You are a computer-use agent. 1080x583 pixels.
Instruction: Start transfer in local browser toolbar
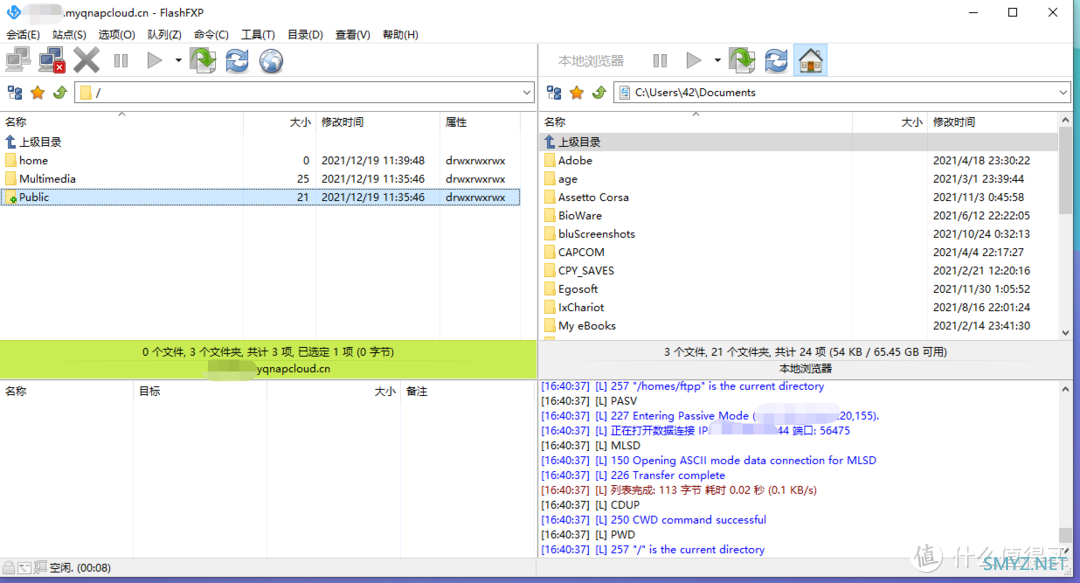[694, 61]
